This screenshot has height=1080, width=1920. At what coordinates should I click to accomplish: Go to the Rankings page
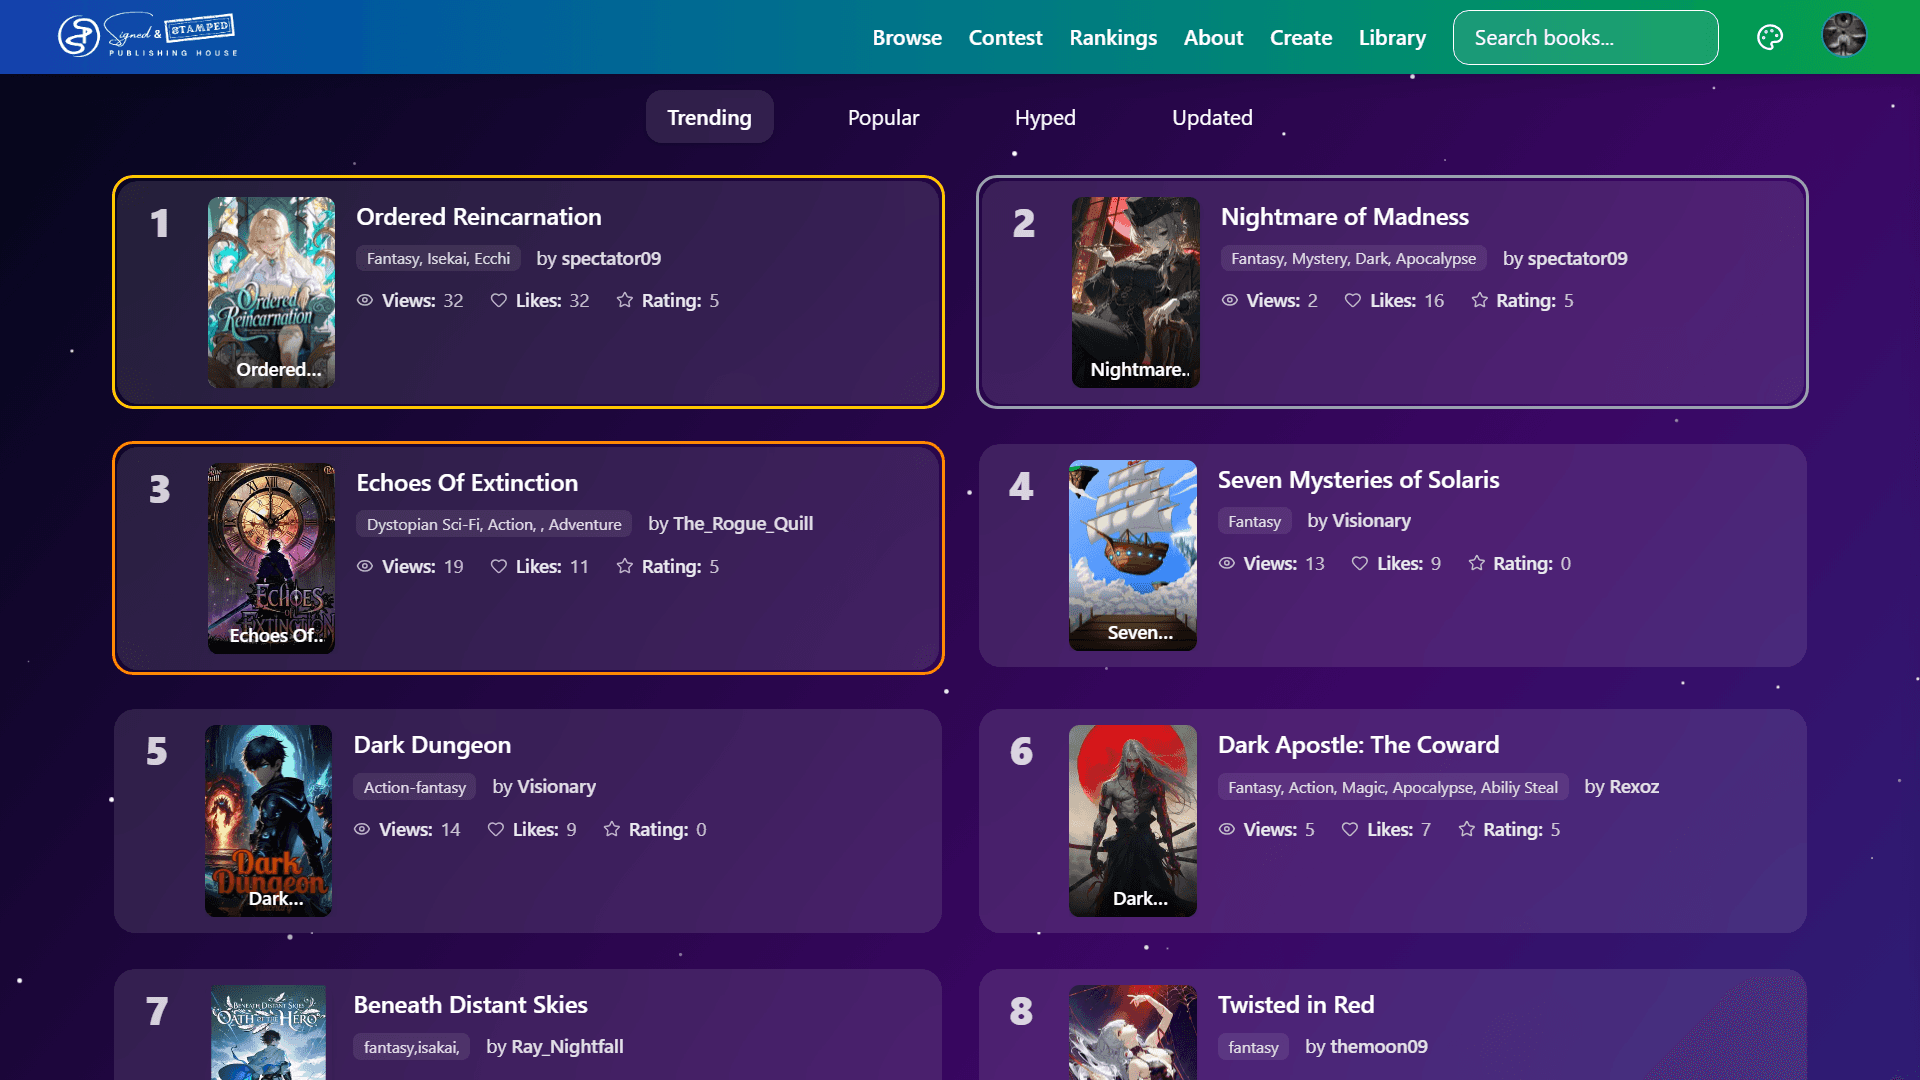point(1113,38)
